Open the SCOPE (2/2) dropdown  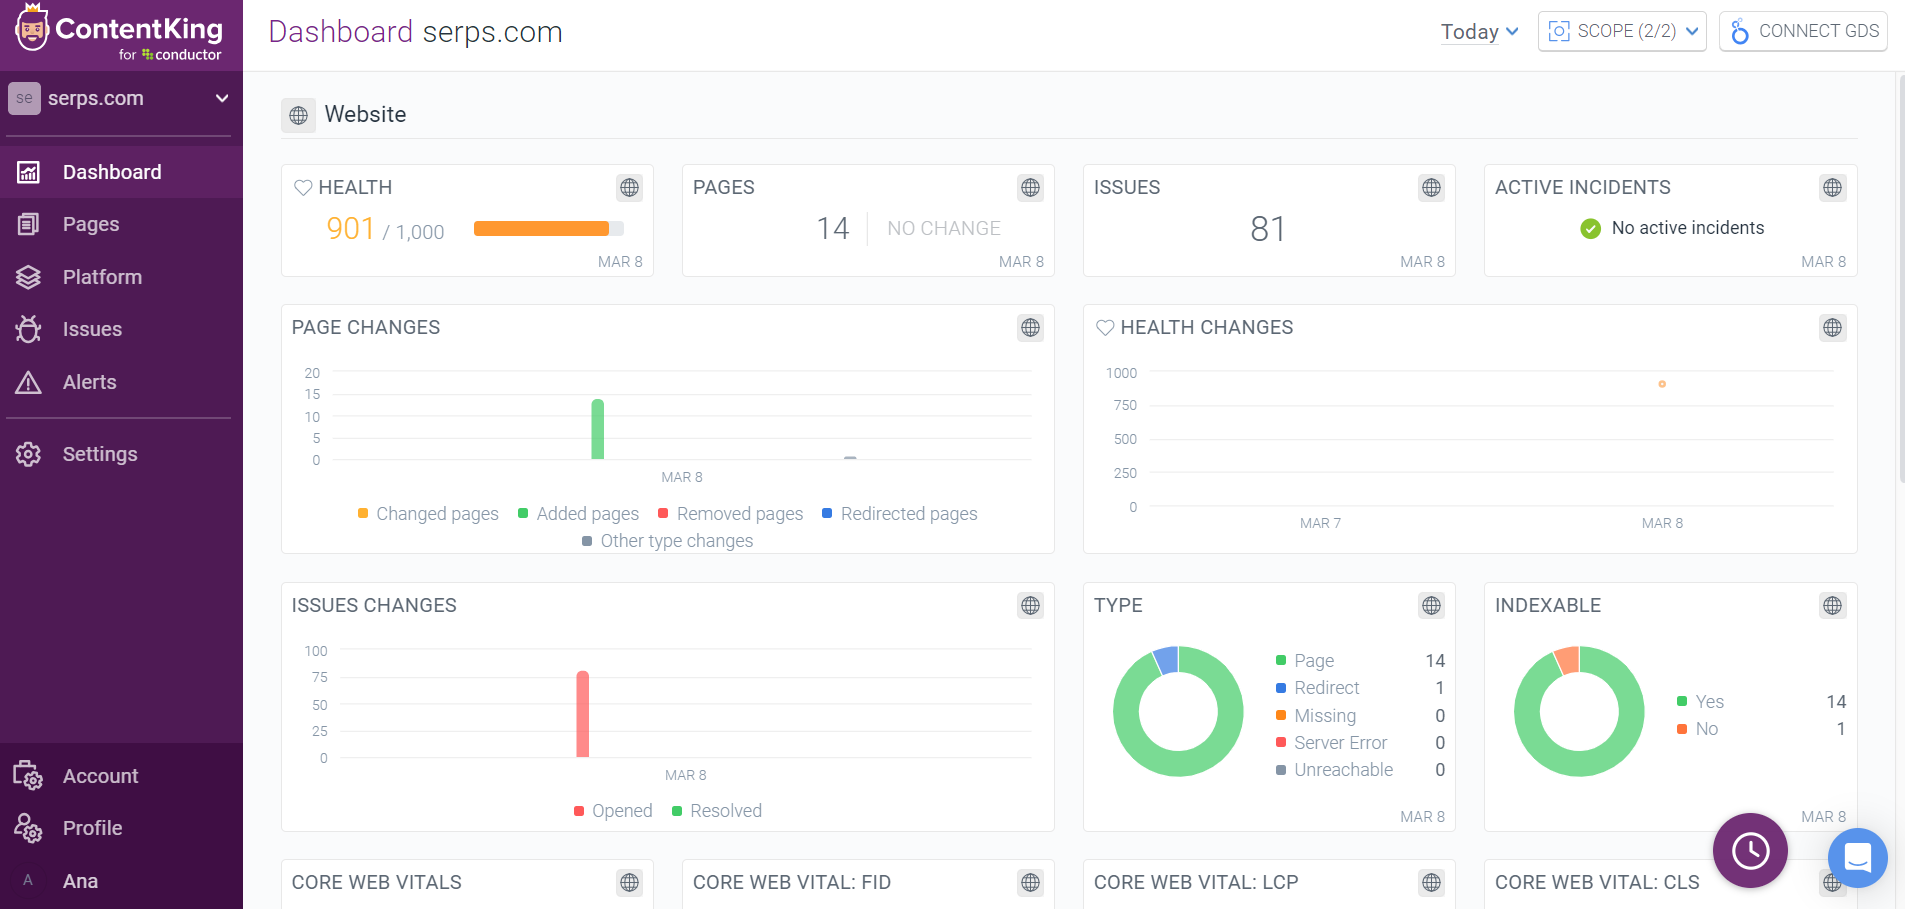[1622, 31]
